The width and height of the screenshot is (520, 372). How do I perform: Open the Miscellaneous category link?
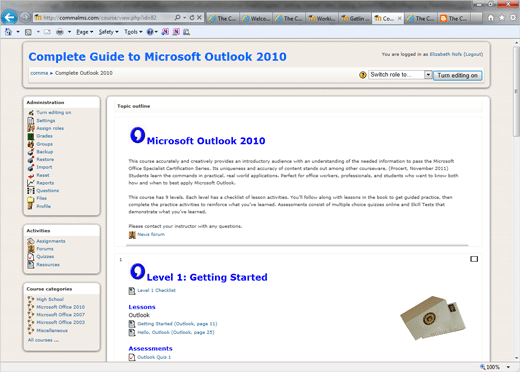52,331
